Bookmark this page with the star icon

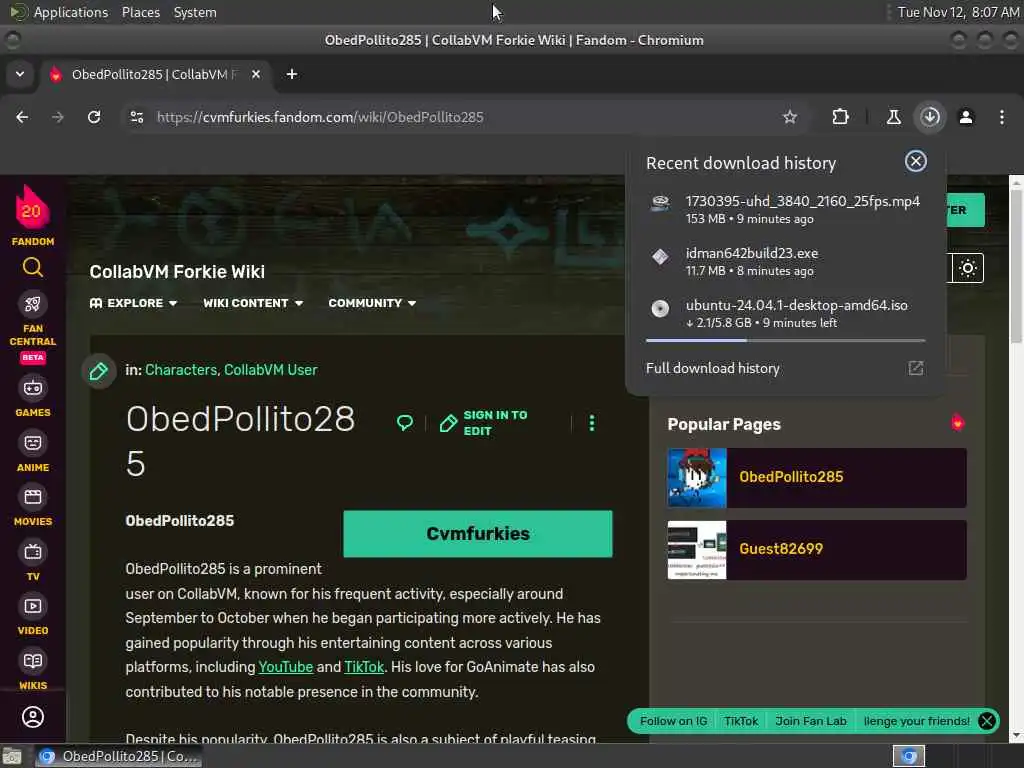[x=790, y=117]
